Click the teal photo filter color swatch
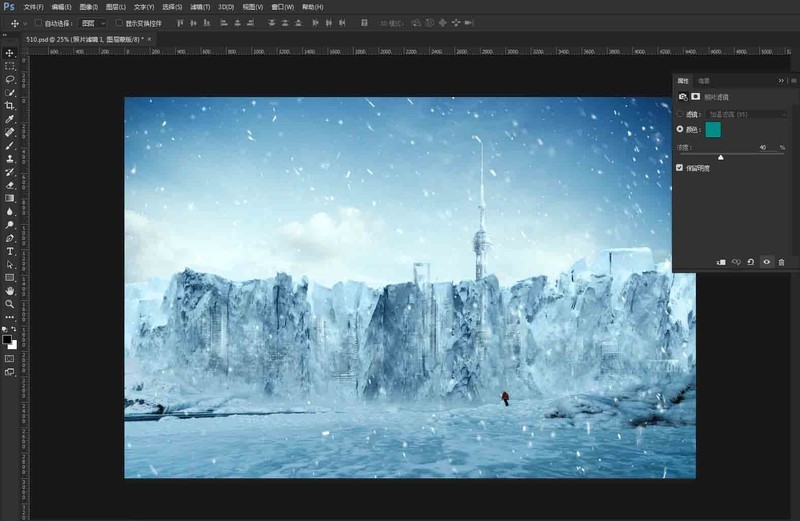Screen dimensions: 800x521 pyautogui.click(x=713, y=130)
